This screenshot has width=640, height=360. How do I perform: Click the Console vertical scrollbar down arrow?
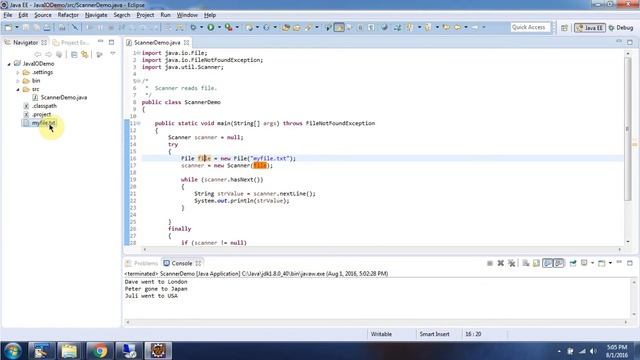pos(634,314)
